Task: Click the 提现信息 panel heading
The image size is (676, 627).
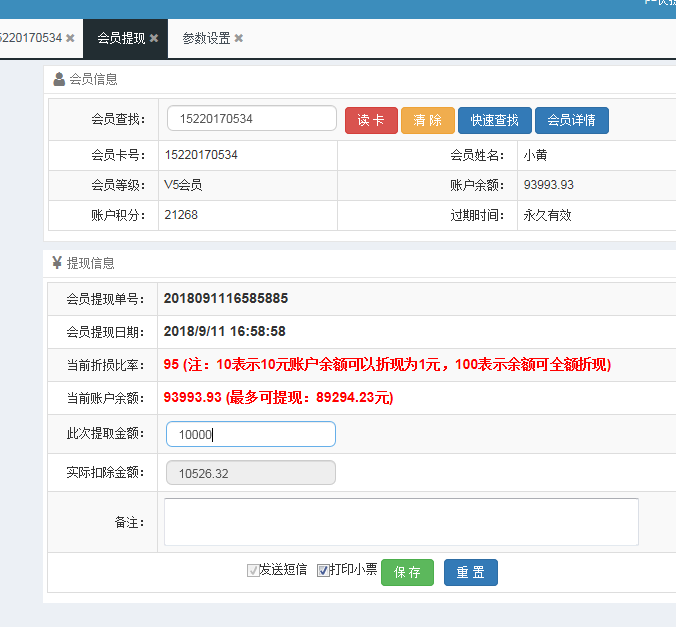Action: pos(91,263)
